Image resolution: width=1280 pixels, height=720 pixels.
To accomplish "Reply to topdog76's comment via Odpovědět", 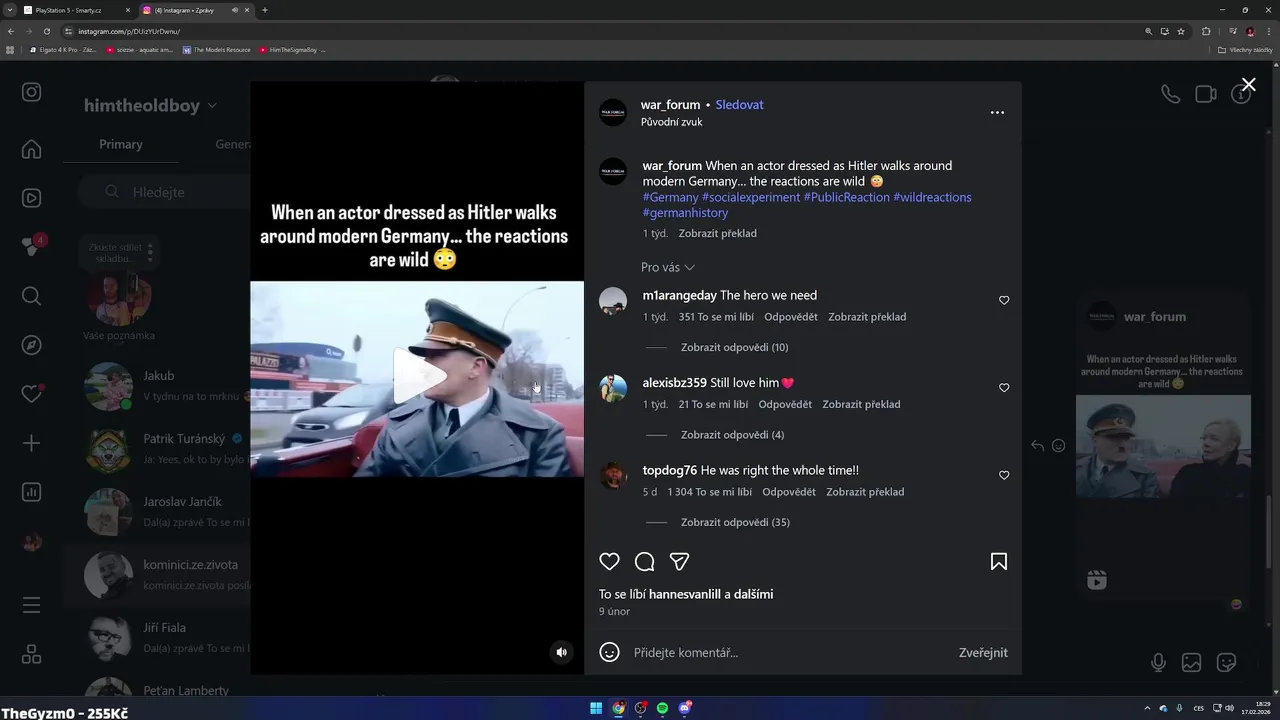I will [789, 492].
